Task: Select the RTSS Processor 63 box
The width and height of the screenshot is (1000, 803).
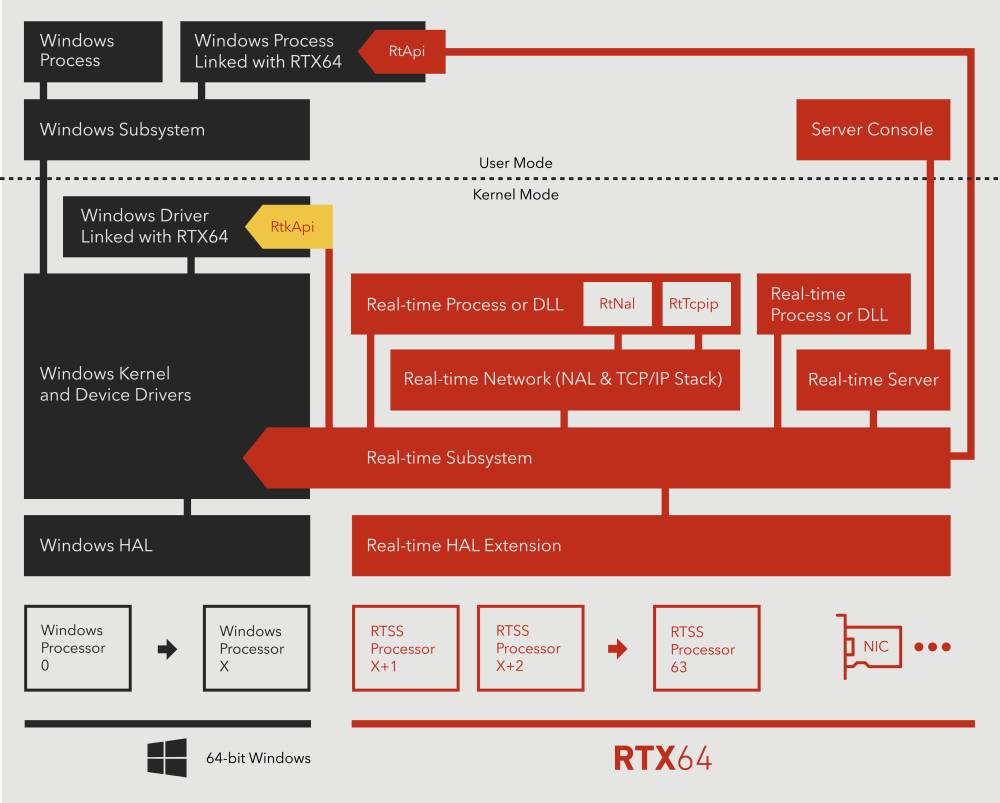Action: coord(707,648)
